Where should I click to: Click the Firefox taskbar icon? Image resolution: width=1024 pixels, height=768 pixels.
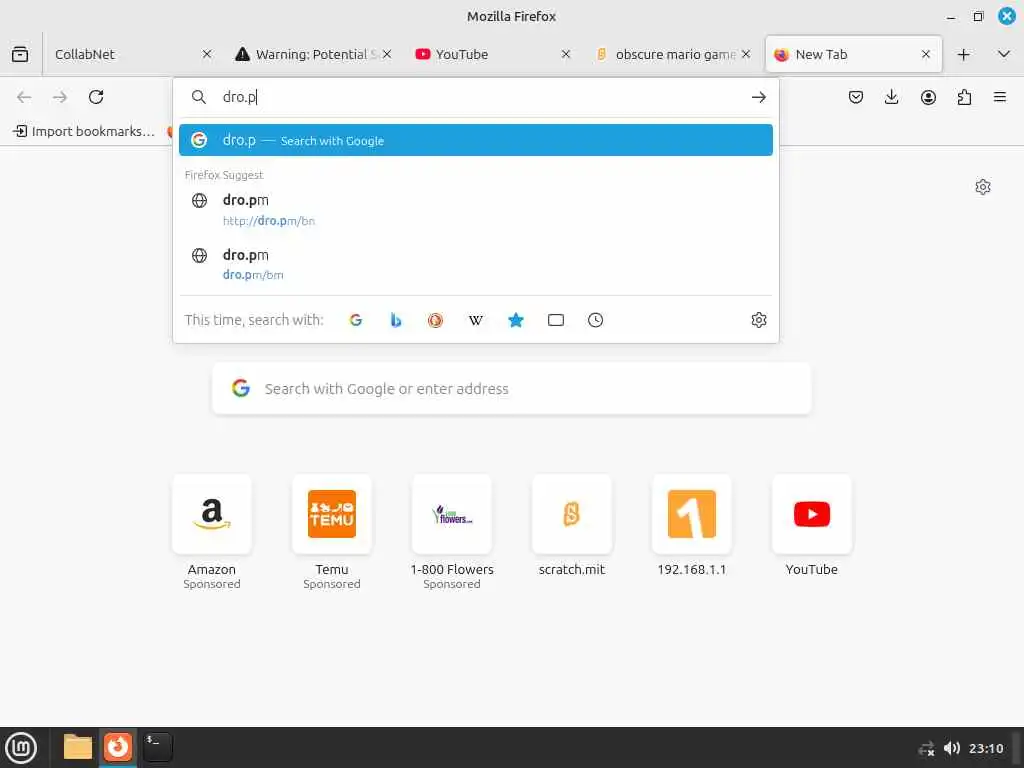coord(118,747)
